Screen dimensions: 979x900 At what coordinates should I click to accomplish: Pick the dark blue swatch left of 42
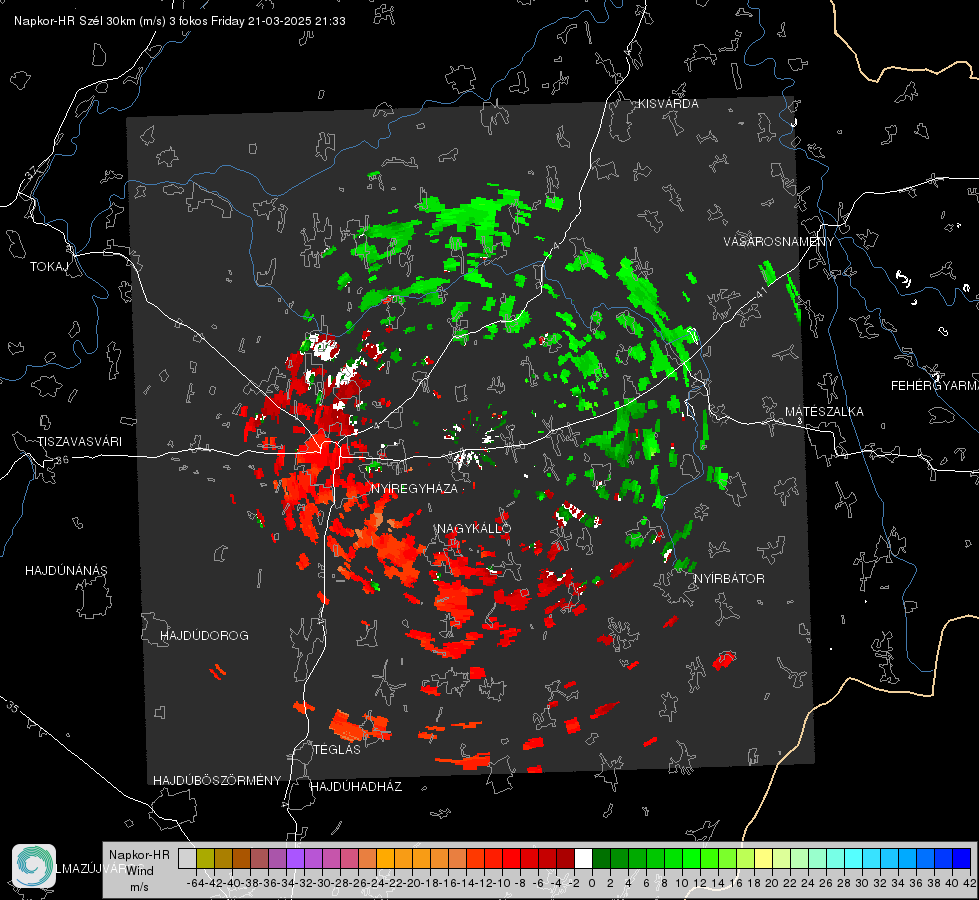pos(962,858)
